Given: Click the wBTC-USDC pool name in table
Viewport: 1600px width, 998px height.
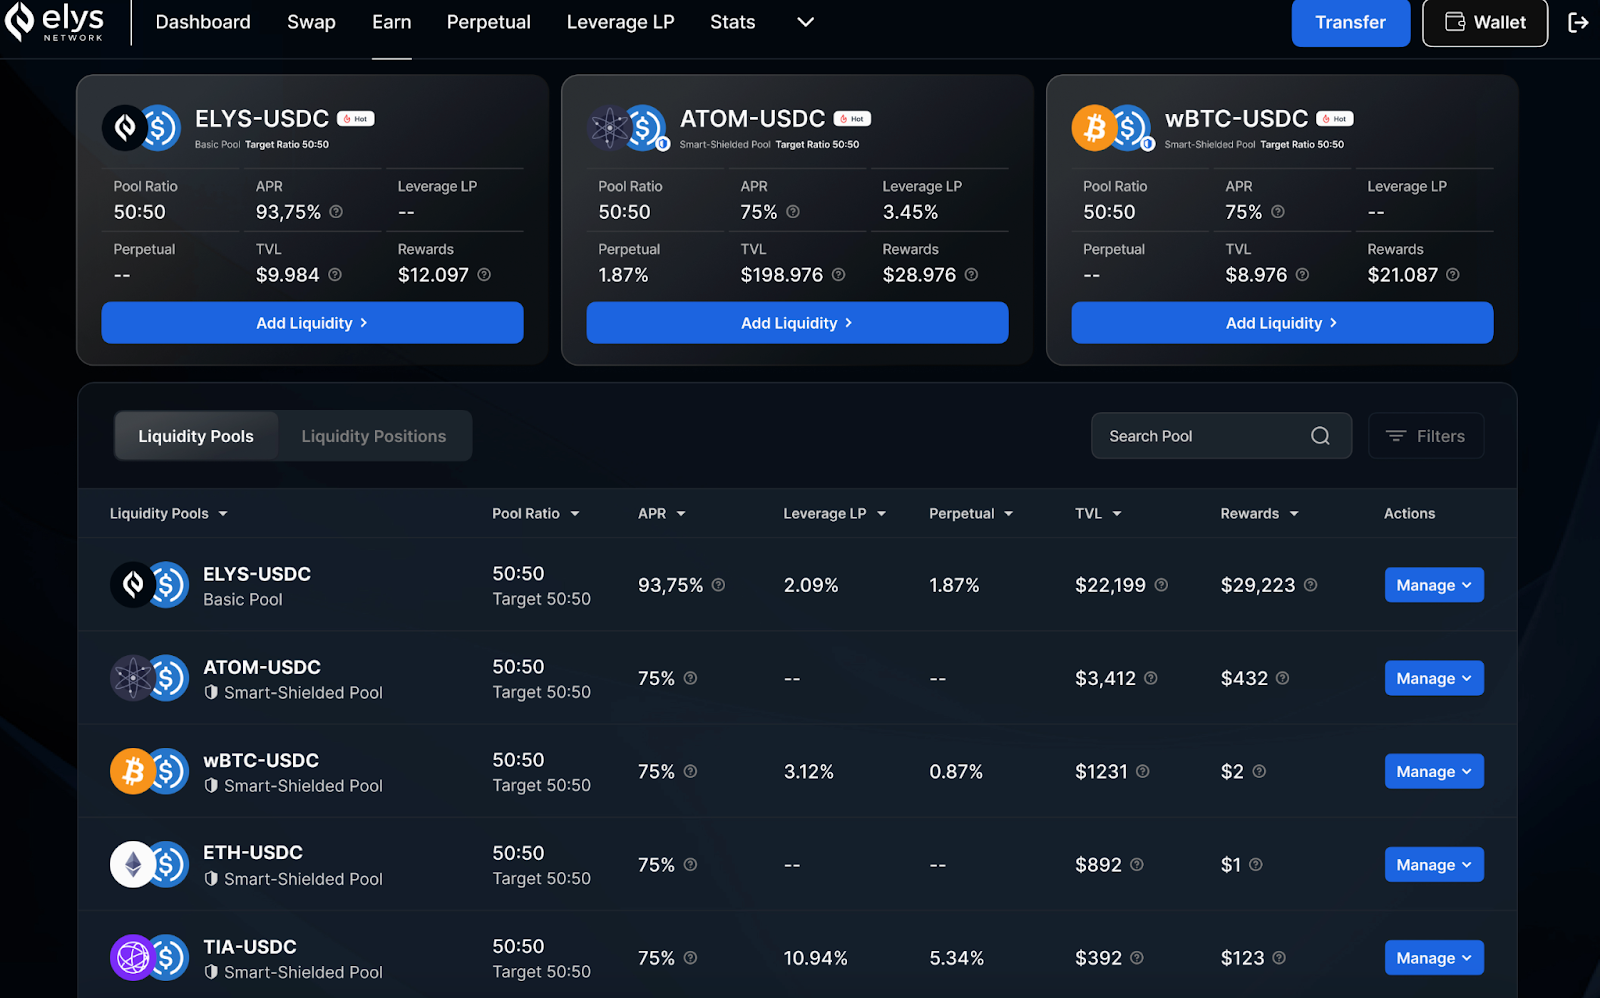Looking at the screenshot, I should (261, 760).
